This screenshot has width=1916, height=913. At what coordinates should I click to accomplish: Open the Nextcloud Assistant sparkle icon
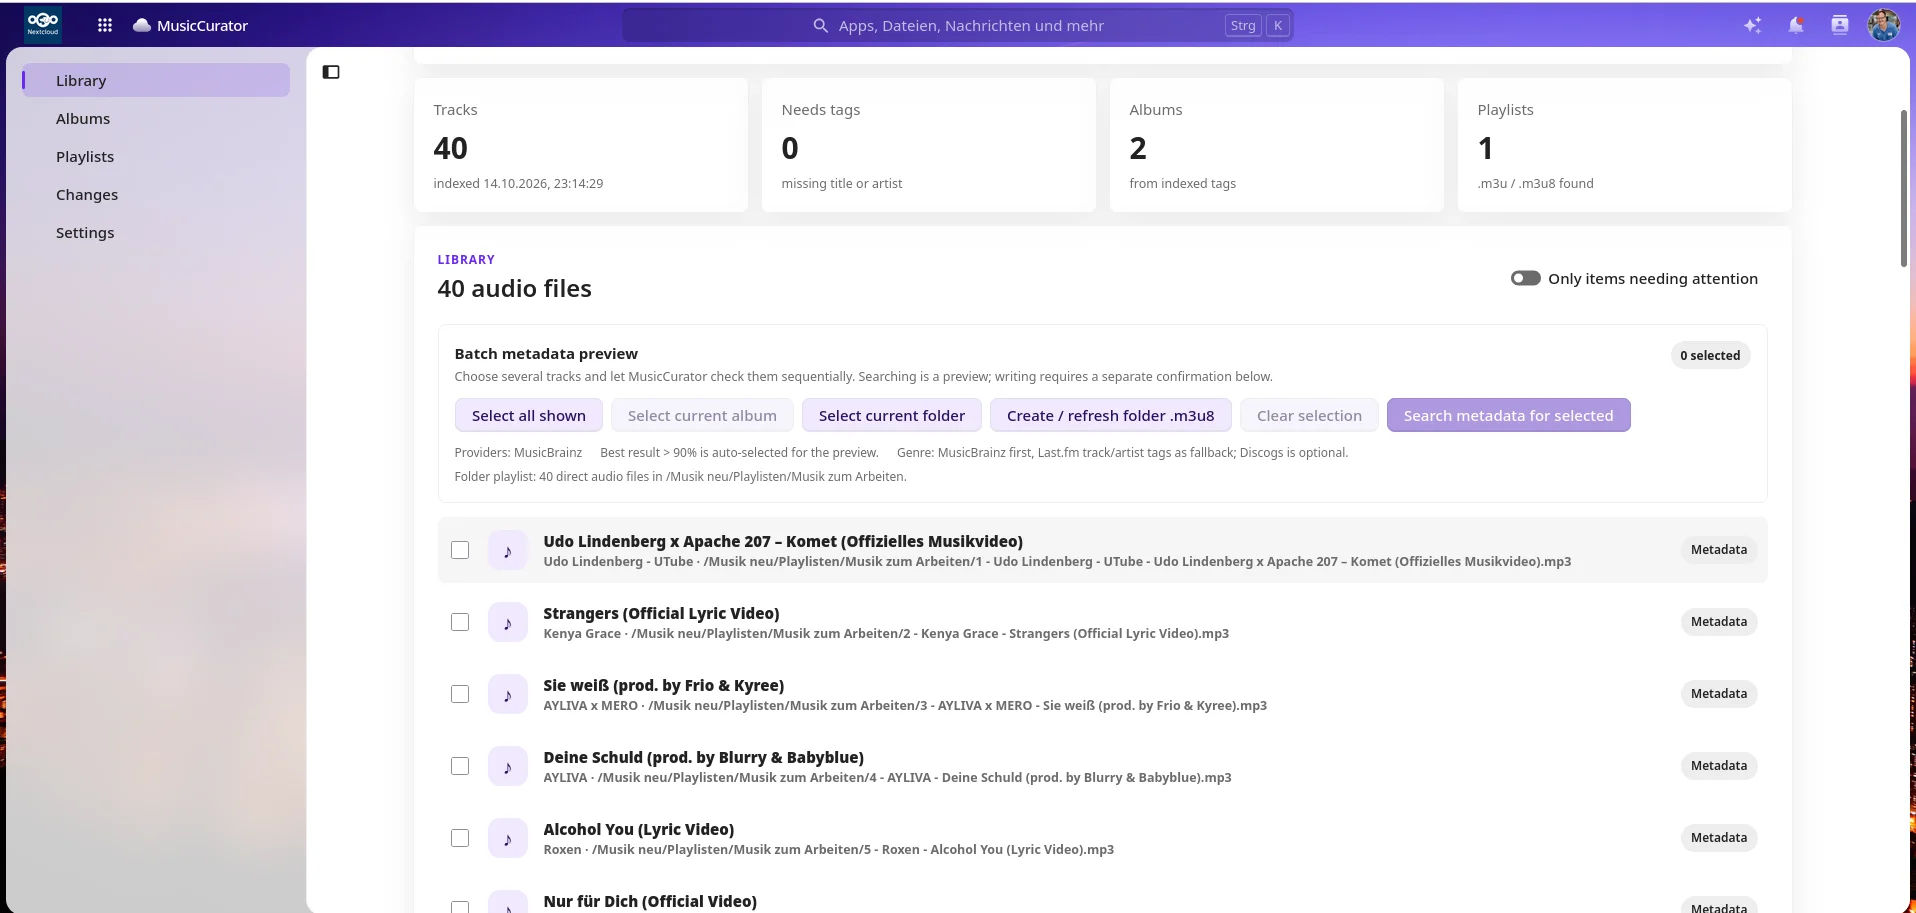point(1753,25)
